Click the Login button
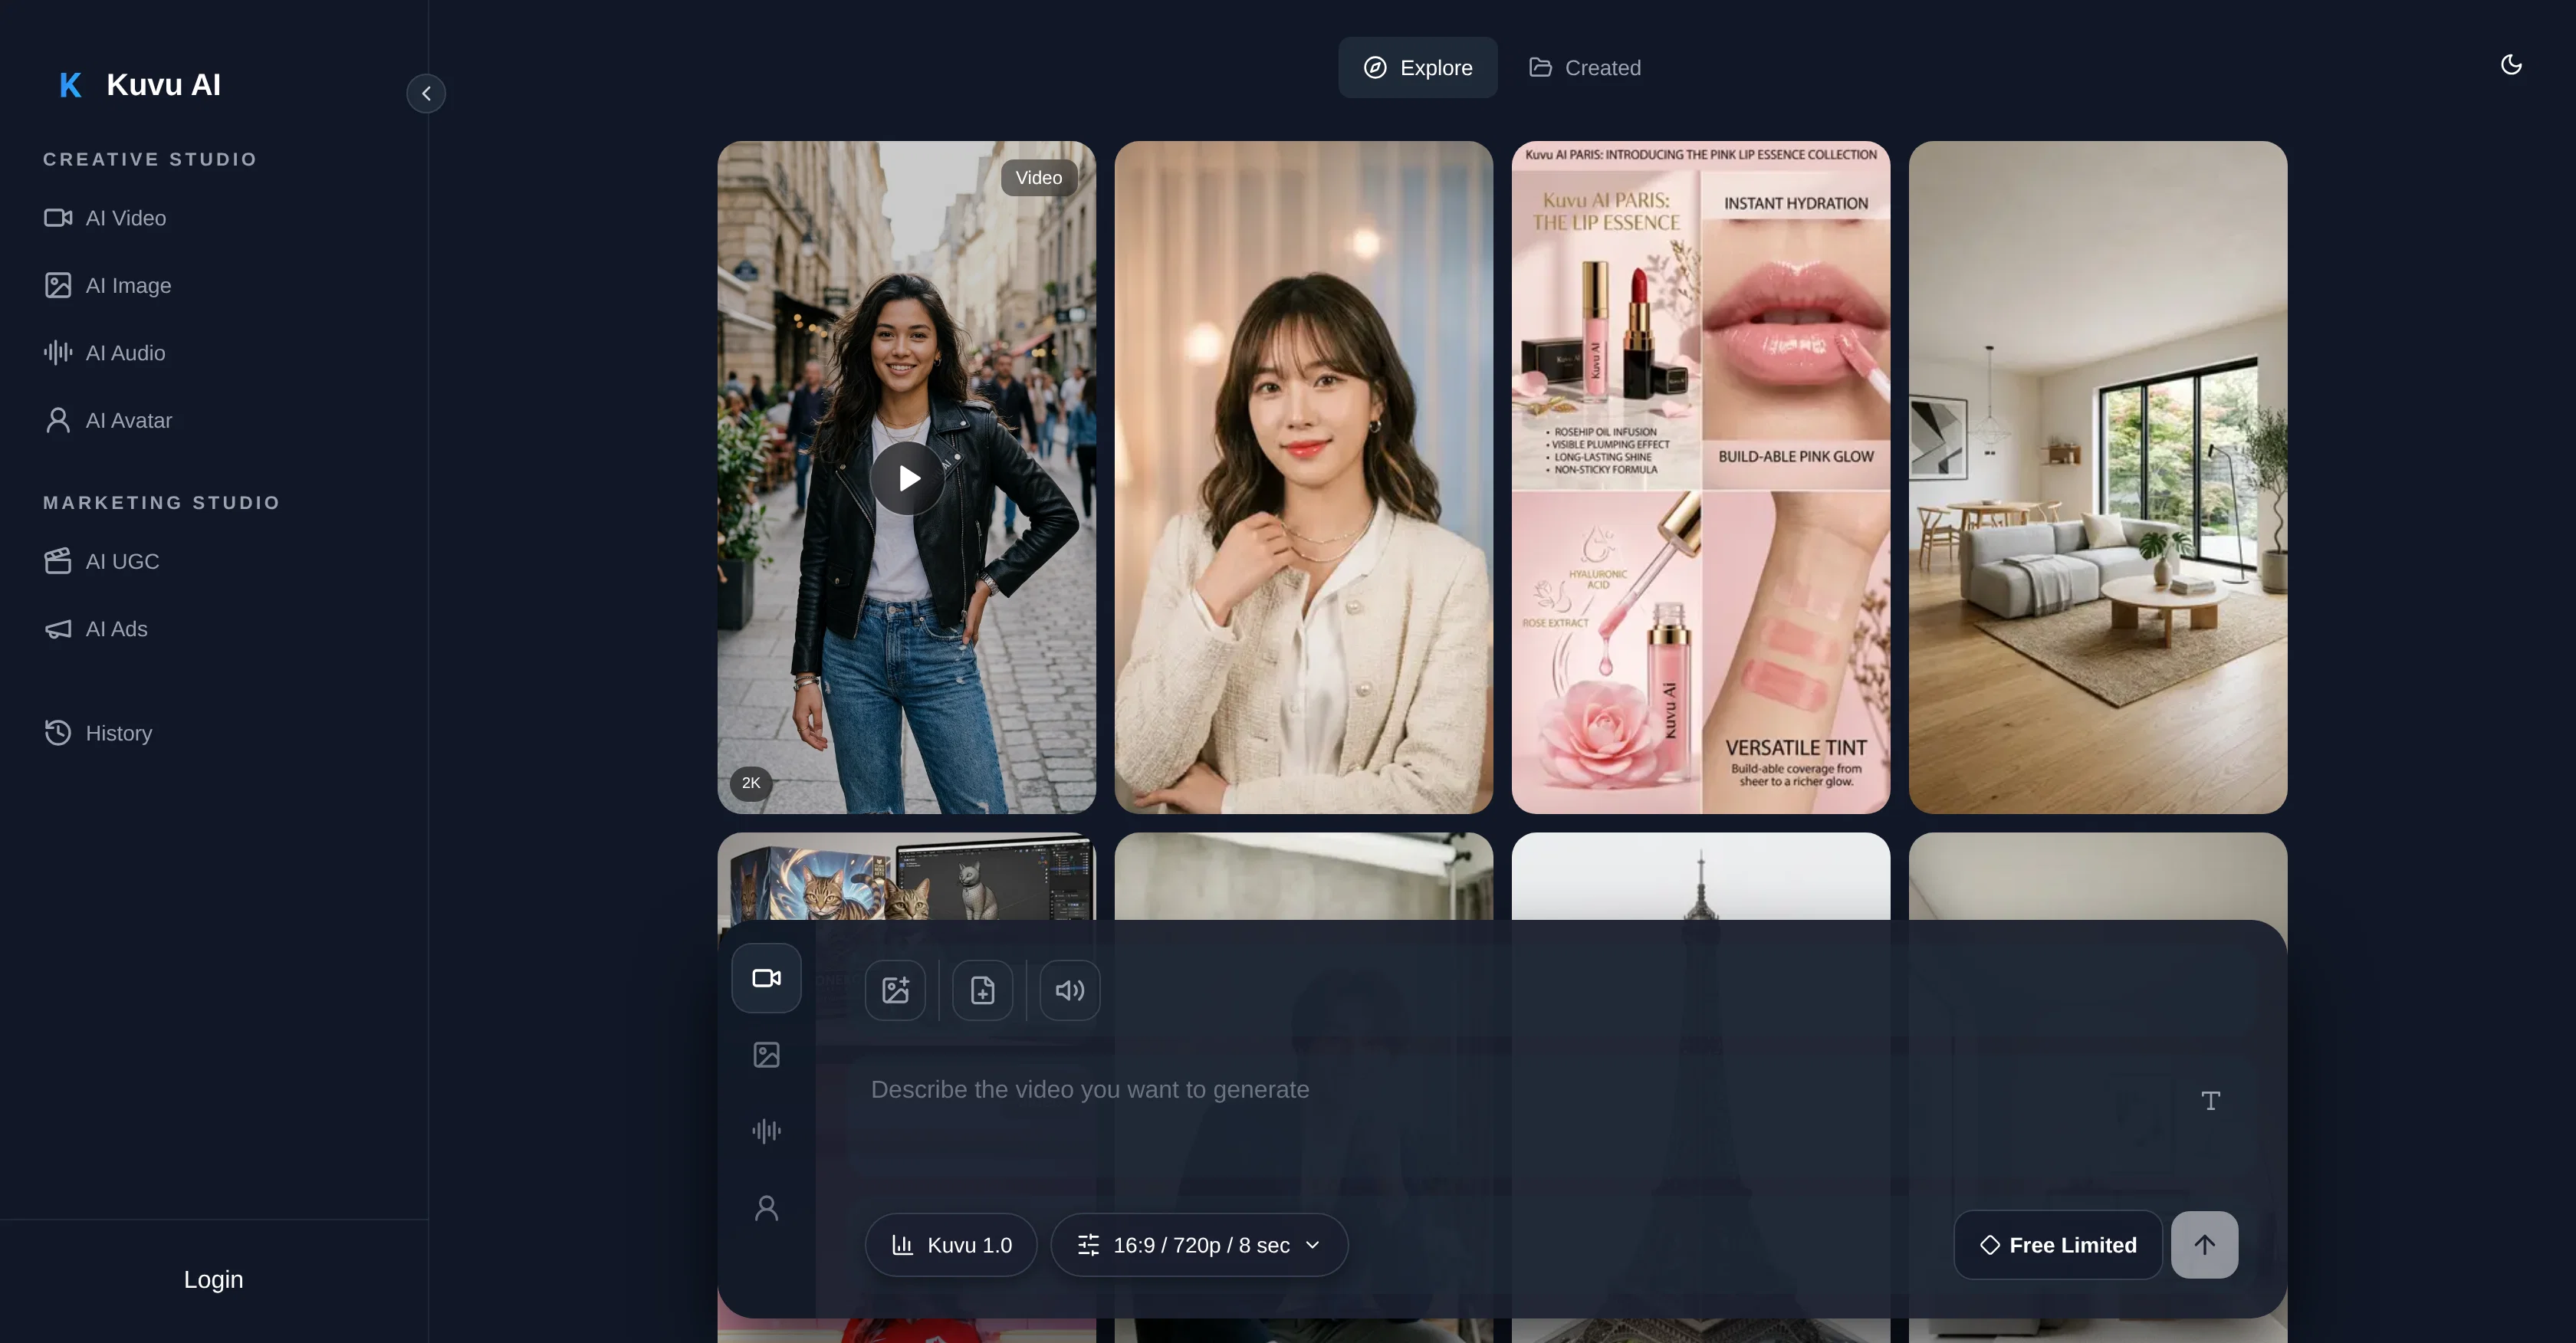The image size is (2576, 1343). [x=213, y=1279]
